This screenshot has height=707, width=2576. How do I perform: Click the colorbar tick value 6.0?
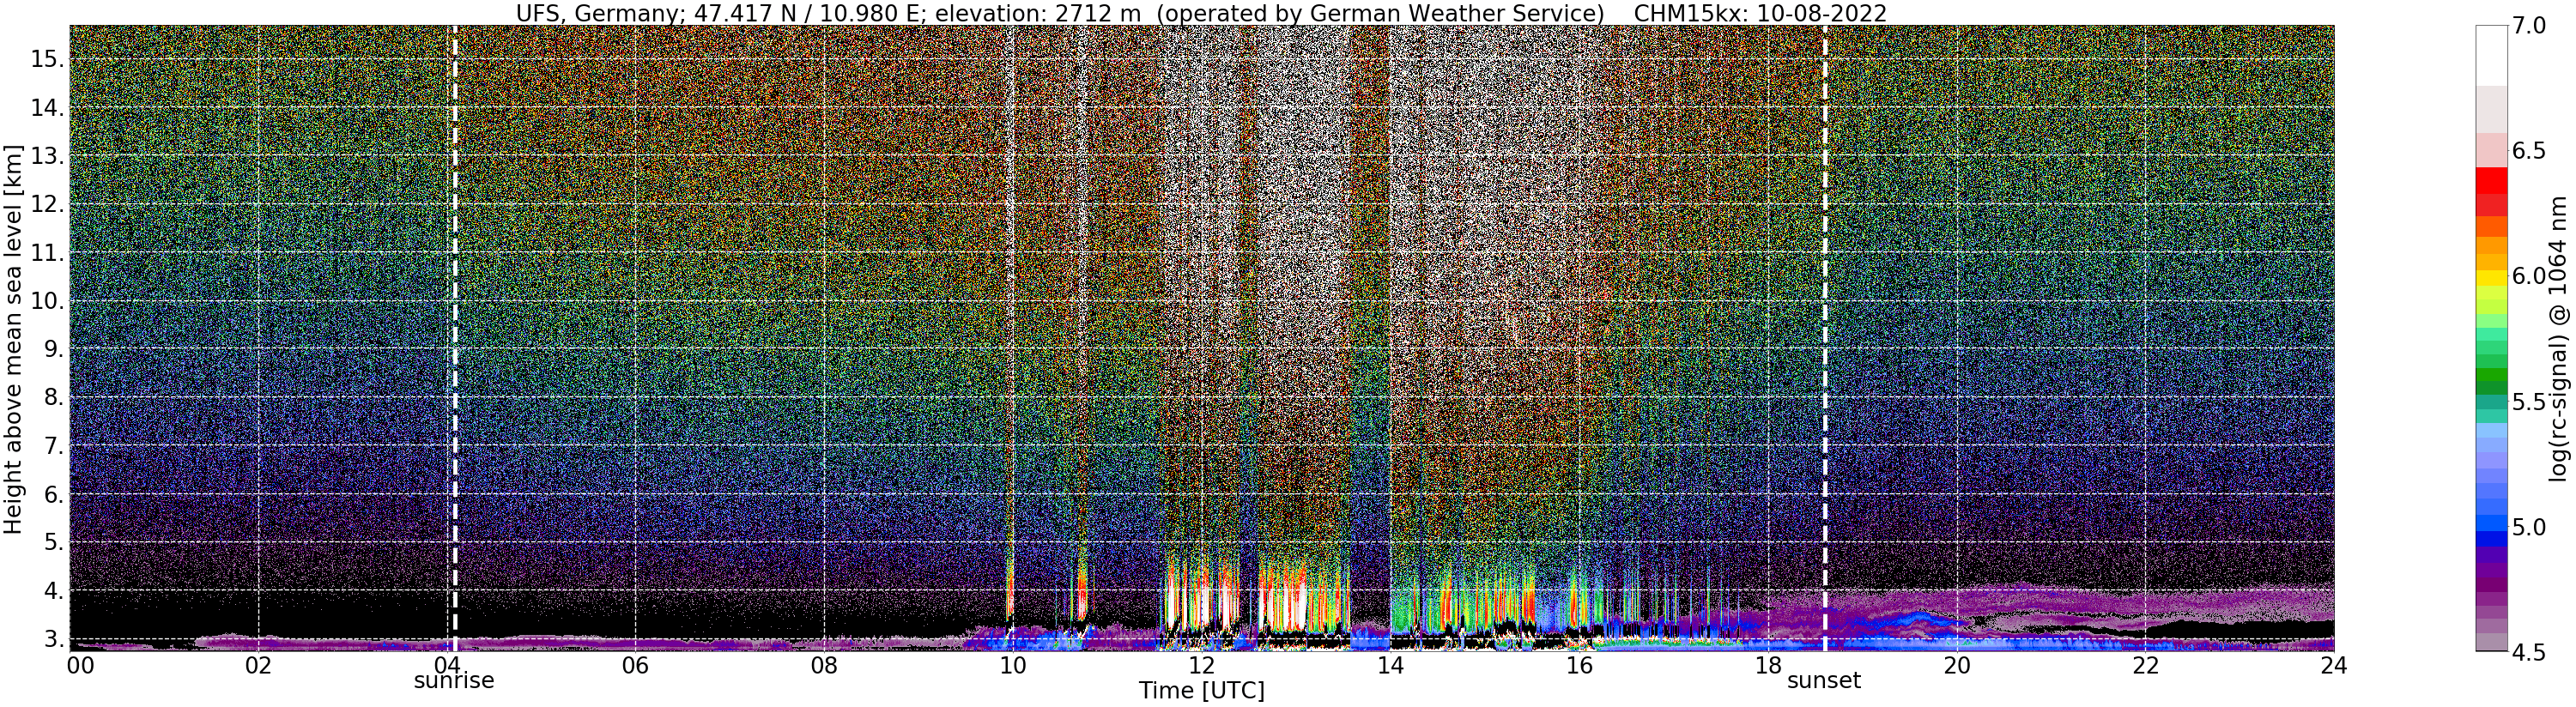pyautogui.click(x=2529, y=276)
